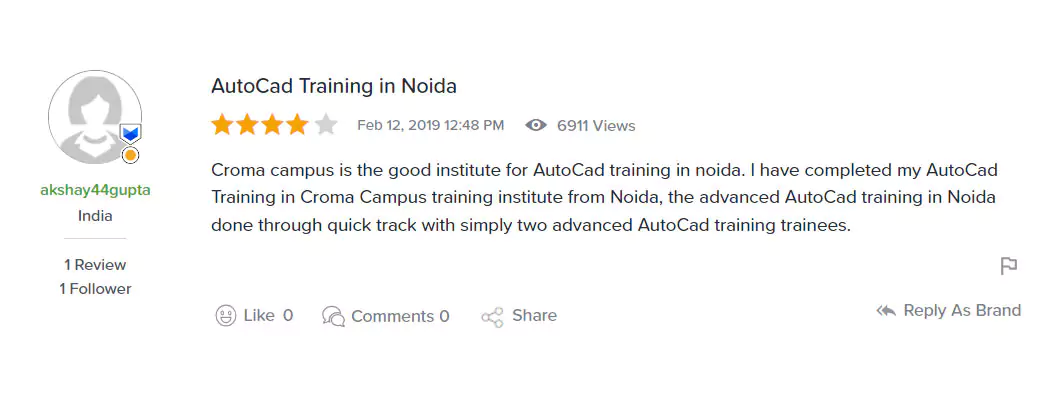Click the first rating star
This screenshot has width=1059, height=400.
(x=222, y=125)
